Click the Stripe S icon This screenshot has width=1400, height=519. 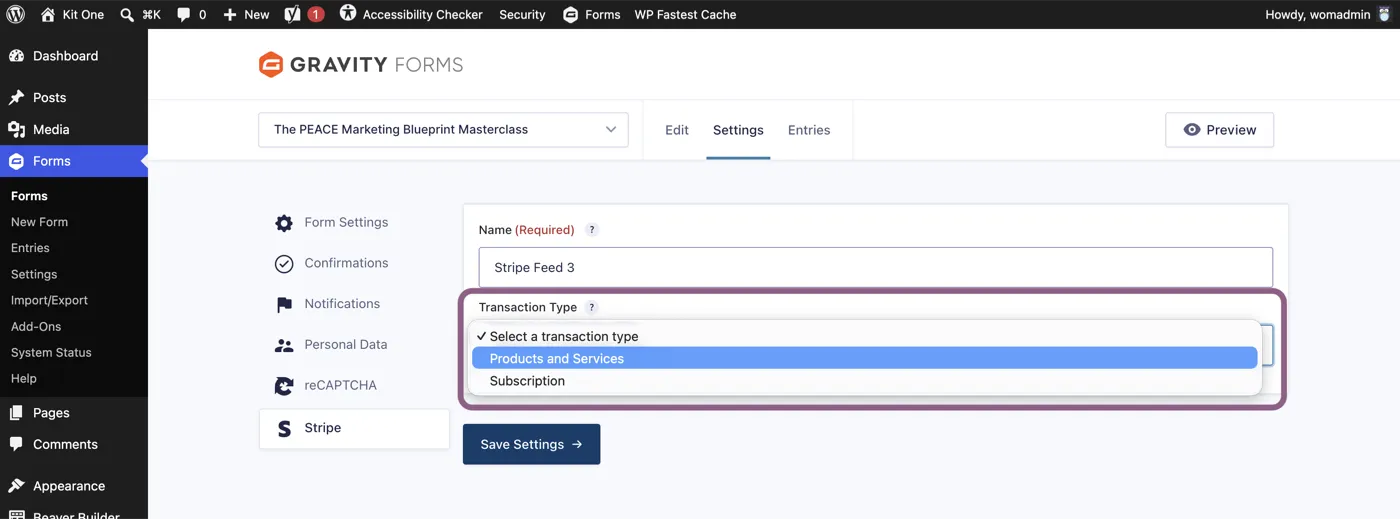[x=284, y=428]
